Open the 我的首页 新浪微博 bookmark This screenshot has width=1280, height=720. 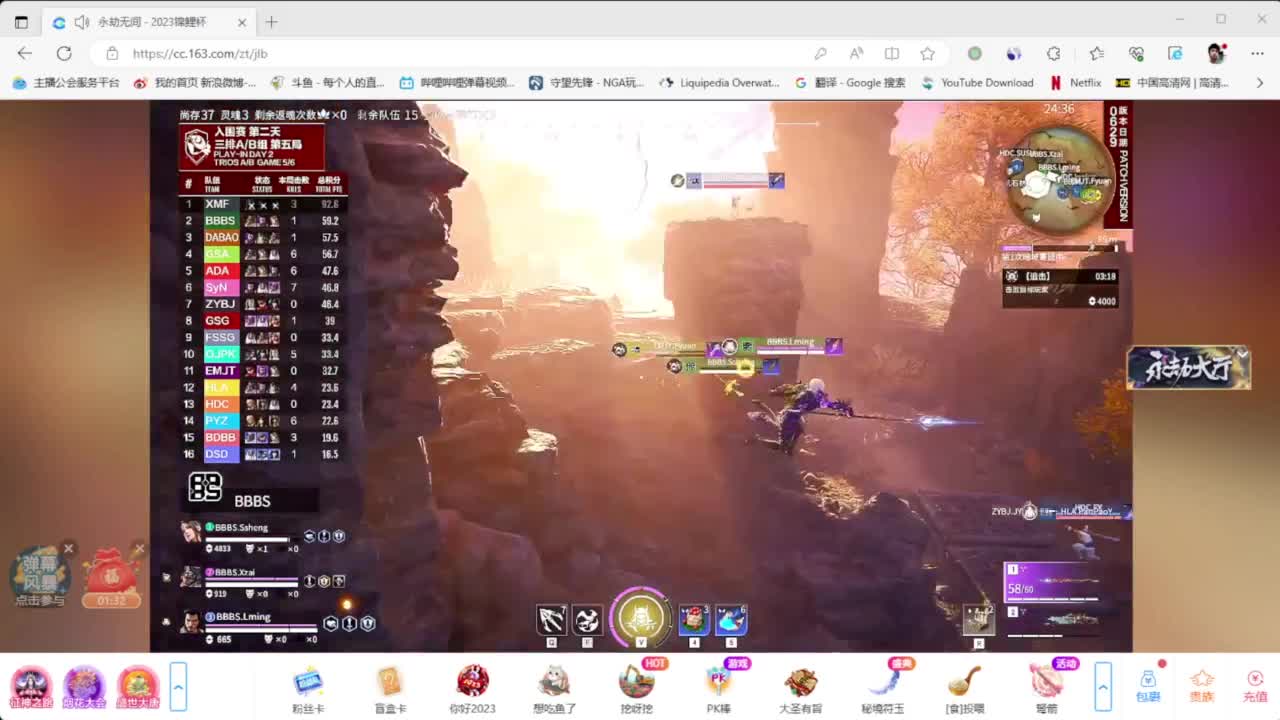point(194,83)
